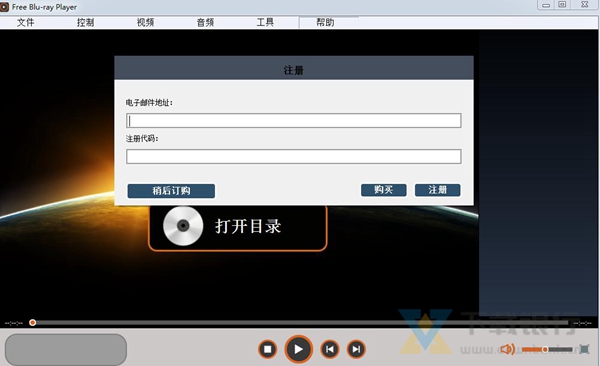Click the gray snapshot panel at bottom-left

coord(66,349)
